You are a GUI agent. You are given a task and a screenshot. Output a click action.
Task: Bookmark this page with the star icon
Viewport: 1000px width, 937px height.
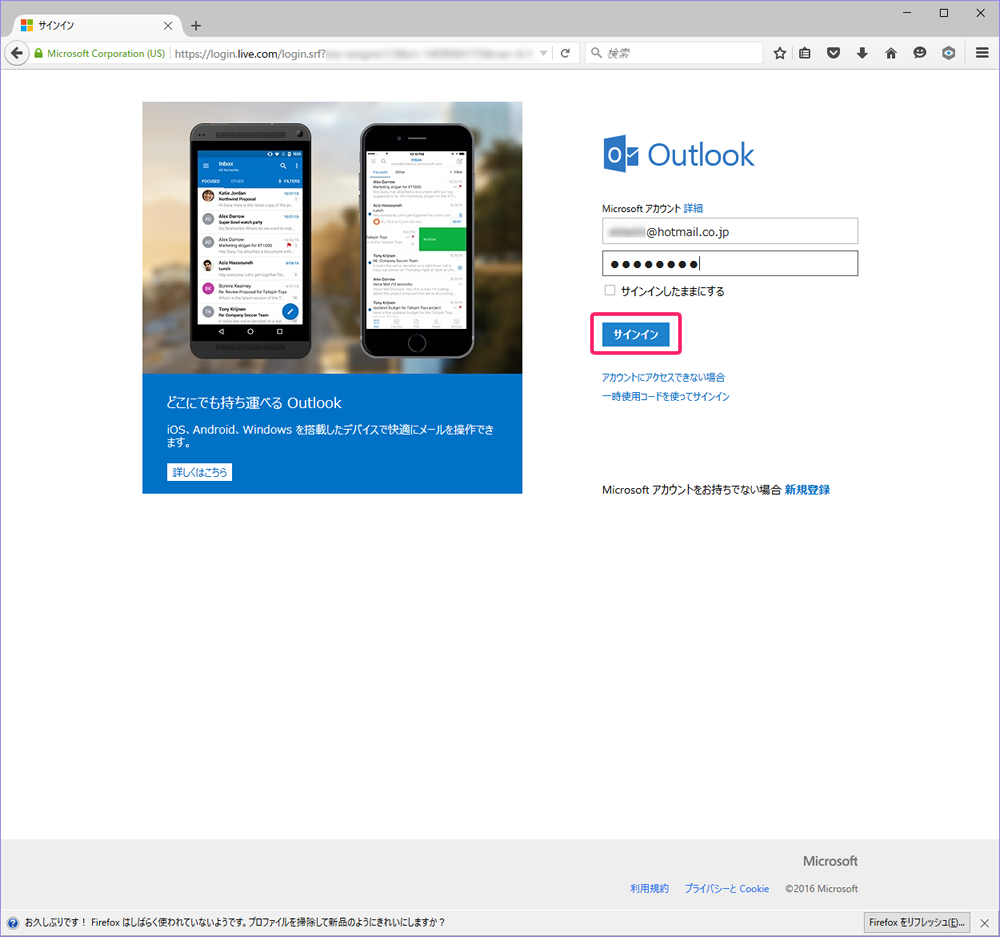click(779, 53)
